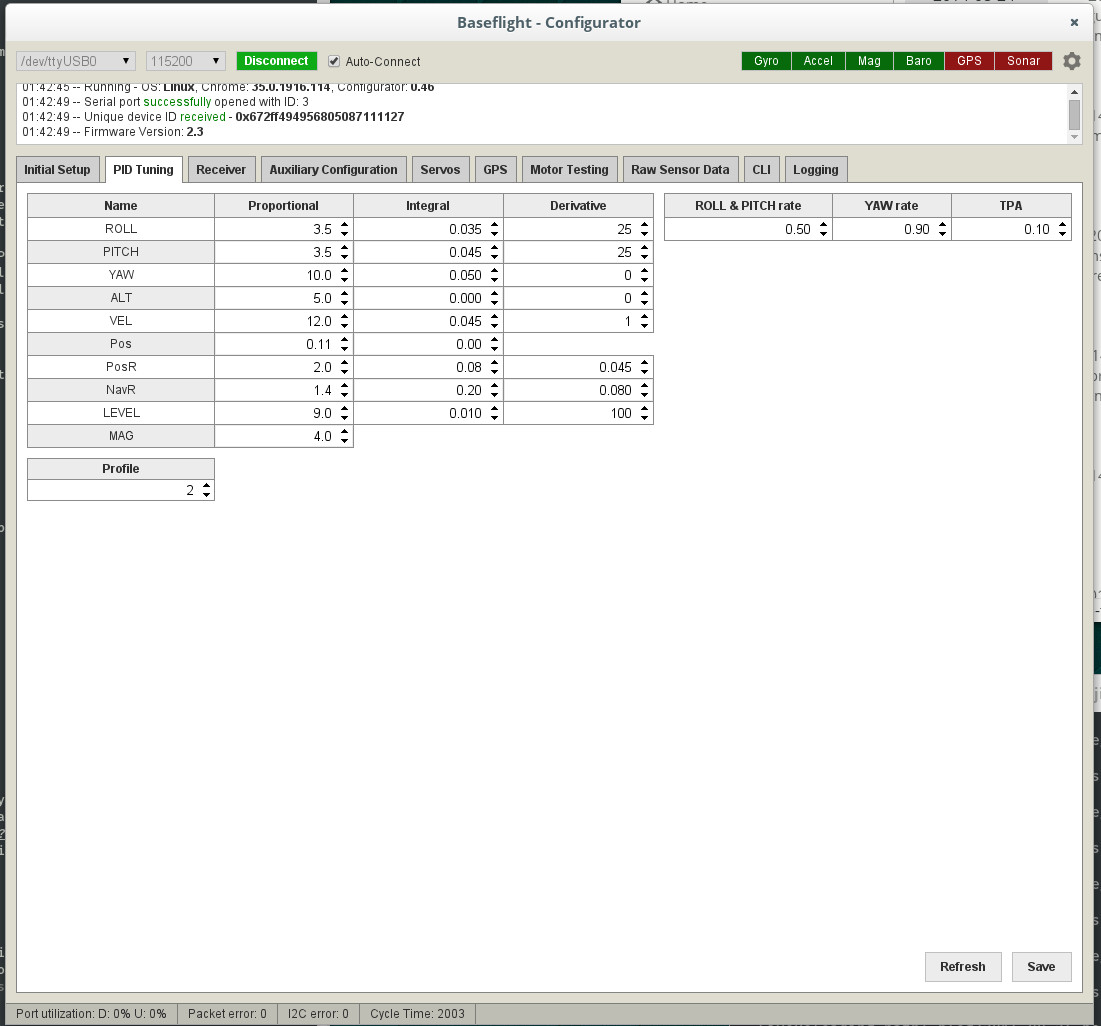Click the NavR Derivative stepper arrows
Image resolution: width=1101 pixels, height=1026 pixels.
point(645,390)
